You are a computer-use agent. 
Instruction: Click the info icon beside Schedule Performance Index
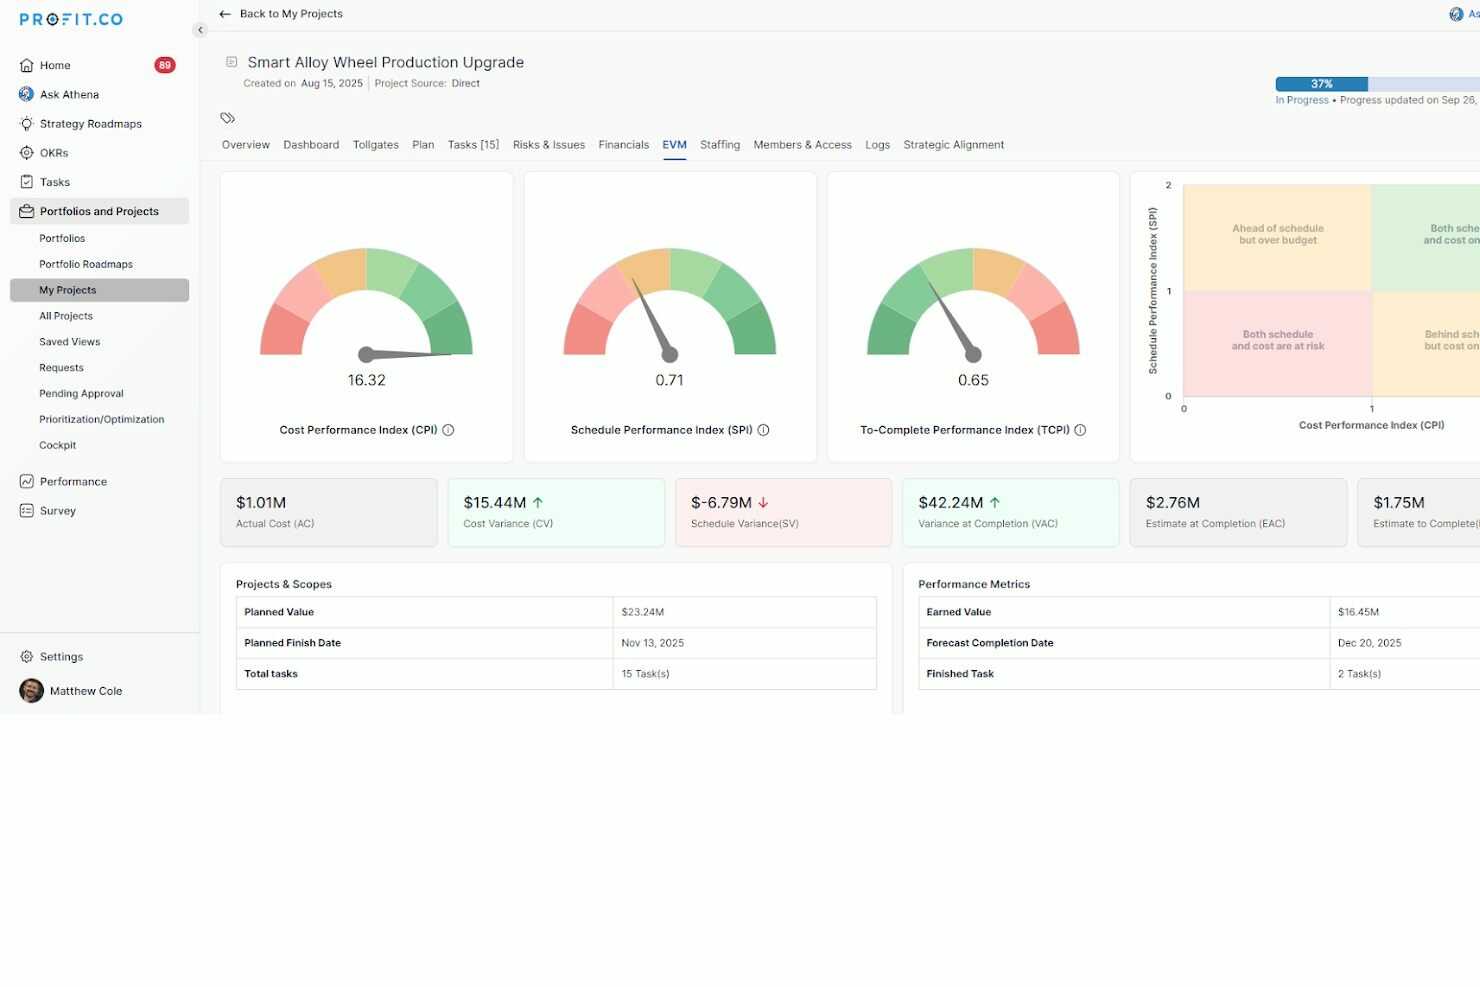(x=763, y=430)
